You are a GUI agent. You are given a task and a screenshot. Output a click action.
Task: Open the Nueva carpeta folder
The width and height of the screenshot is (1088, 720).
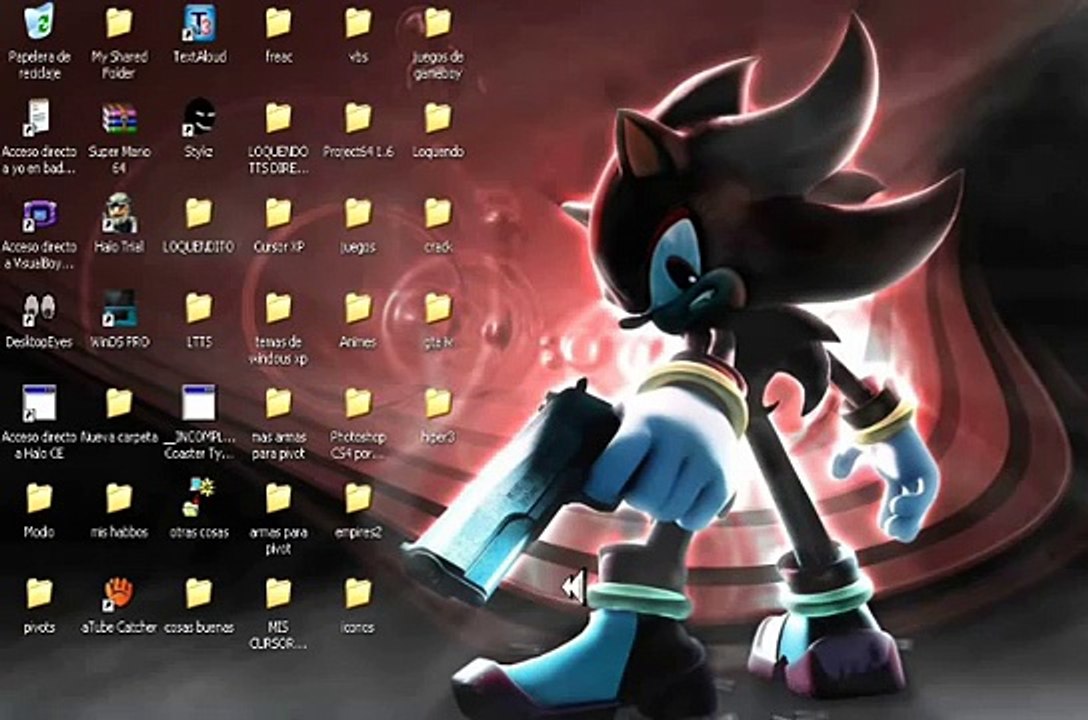[119, 402]
